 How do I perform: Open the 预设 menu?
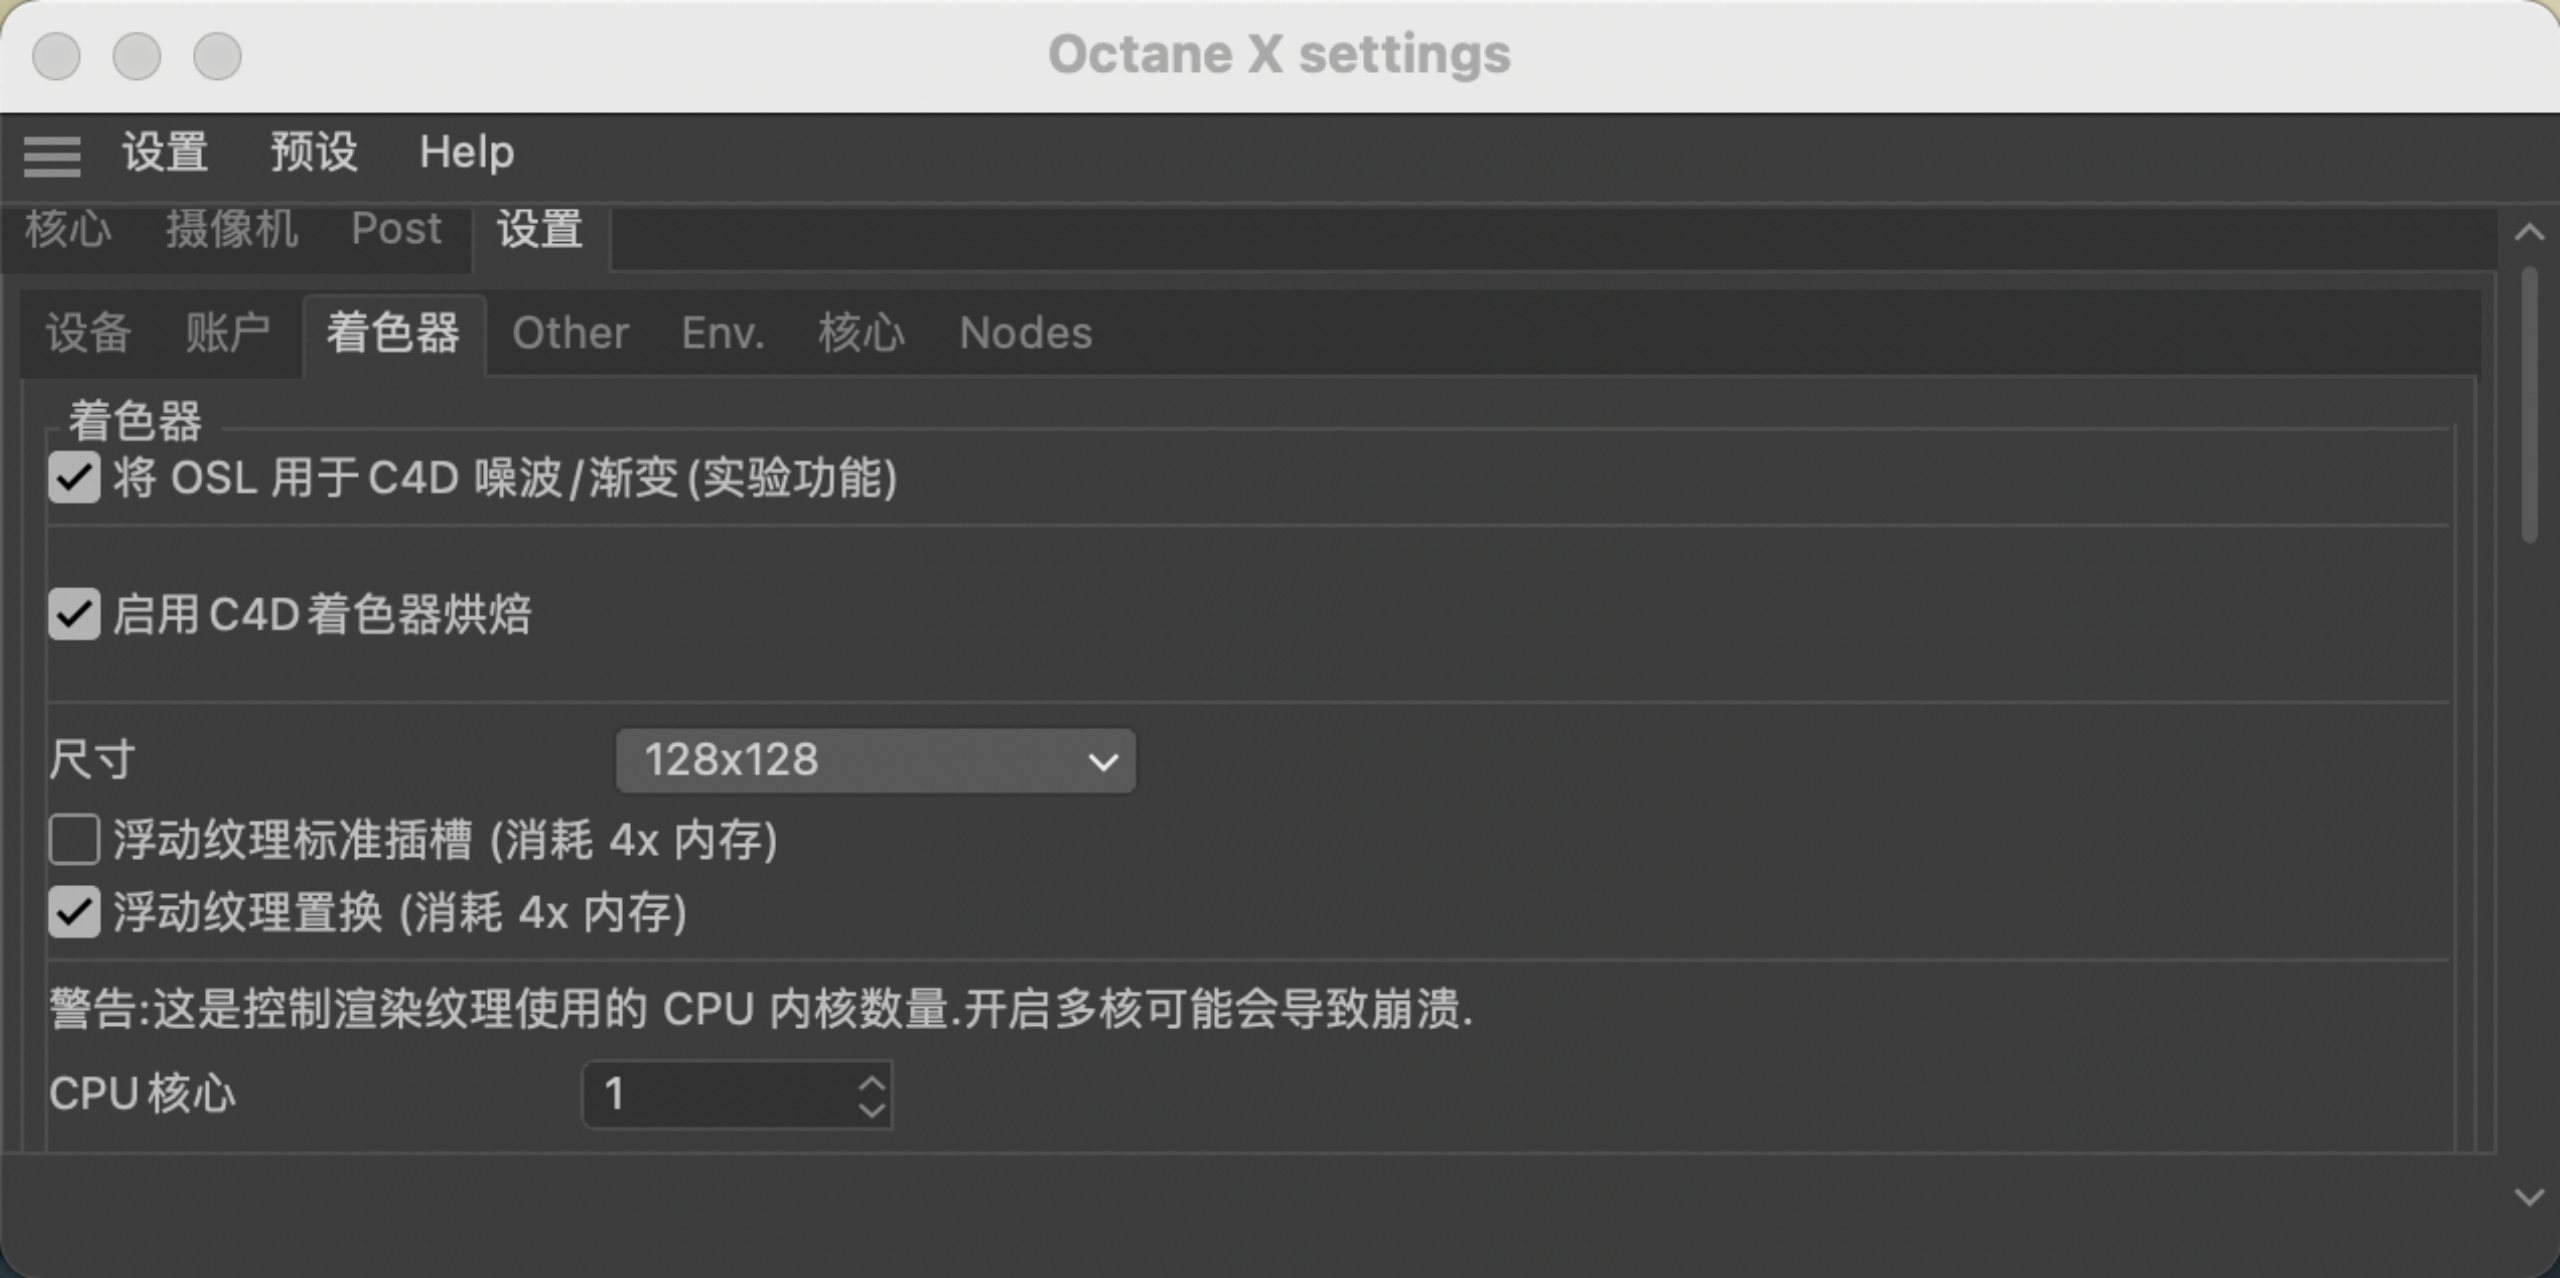point(313,153)
